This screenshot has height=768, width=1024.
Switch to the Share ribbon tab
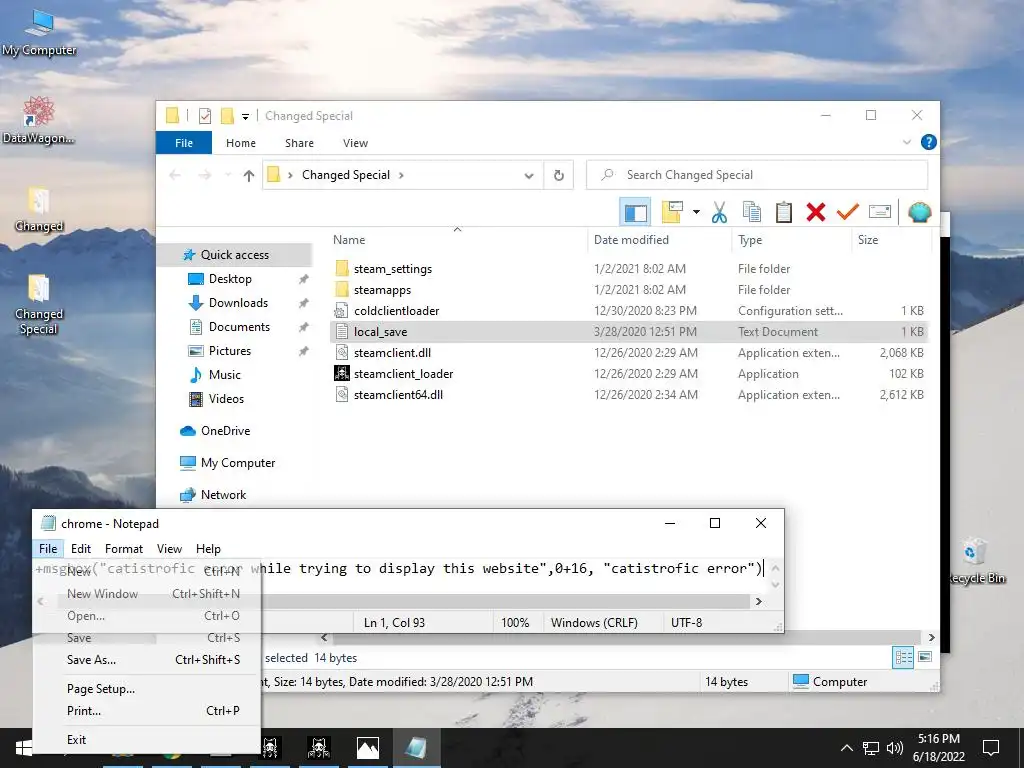pos(299,142)
